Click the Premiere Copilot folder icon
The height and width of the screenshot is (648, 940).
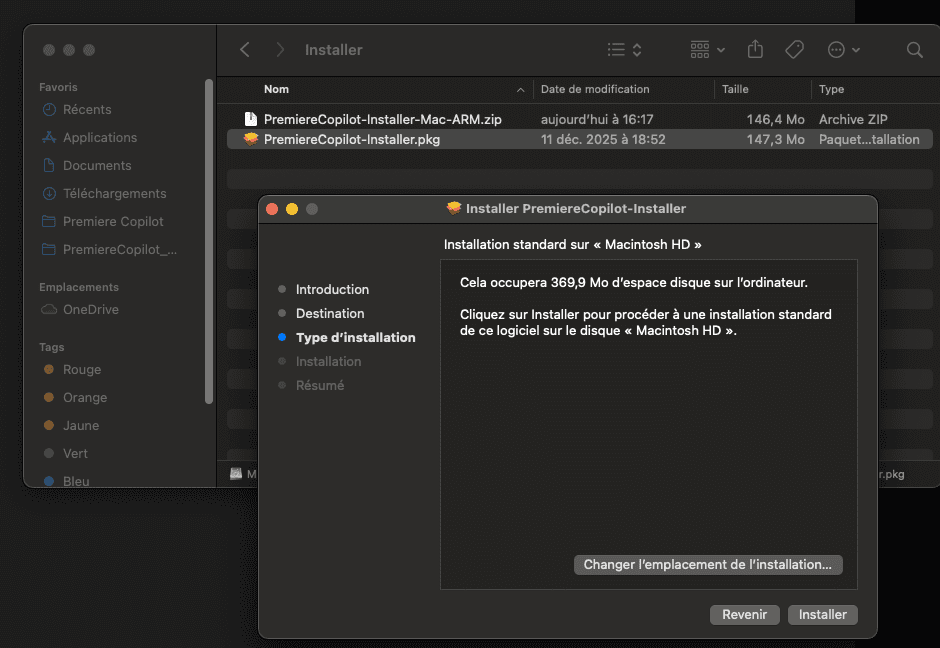(49, 221)
